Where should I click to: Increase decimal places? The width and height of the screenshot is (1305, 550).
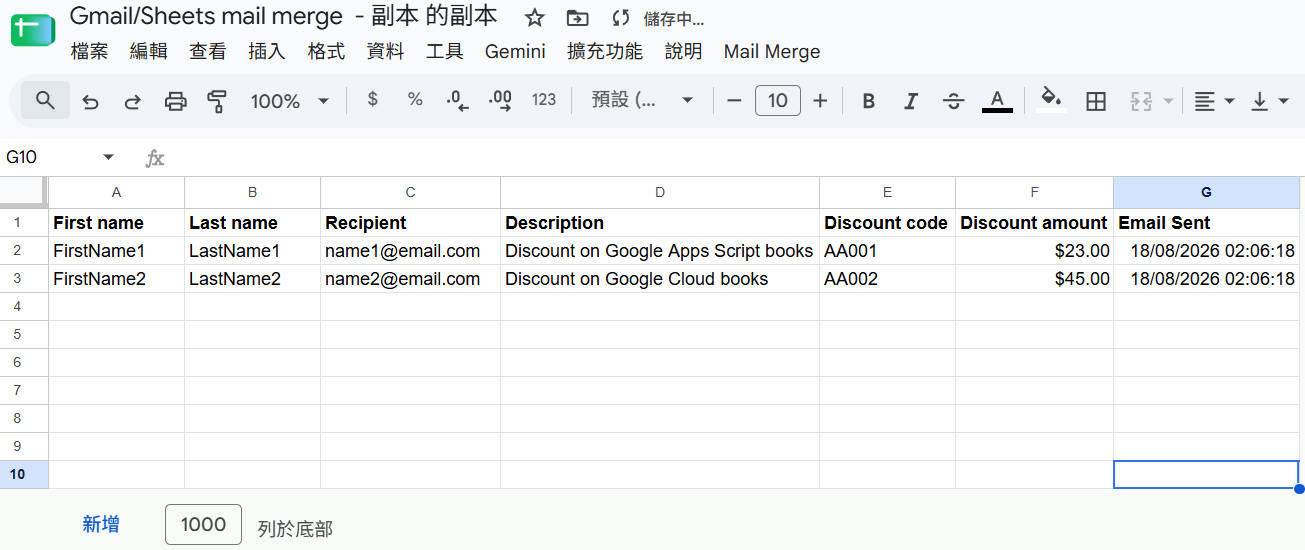[x=500, y=100]
